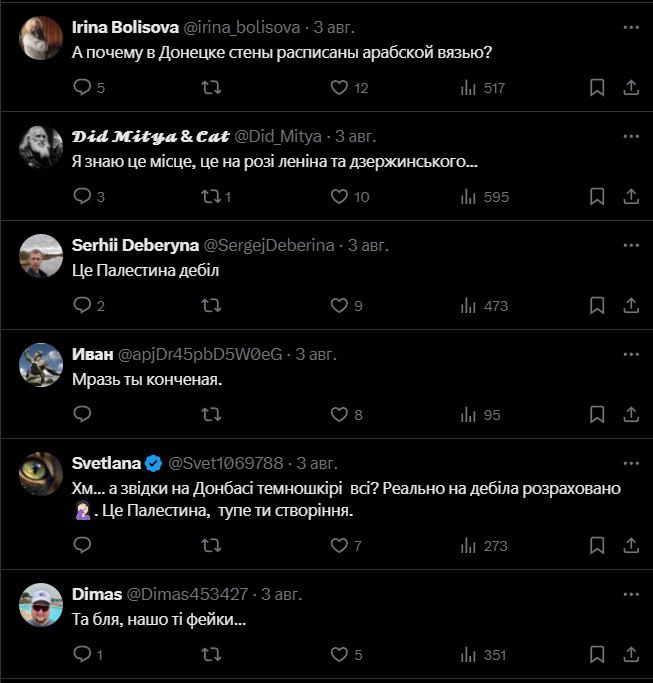Open more options on Irina Bolisova's tweet

tap(631, 27)
